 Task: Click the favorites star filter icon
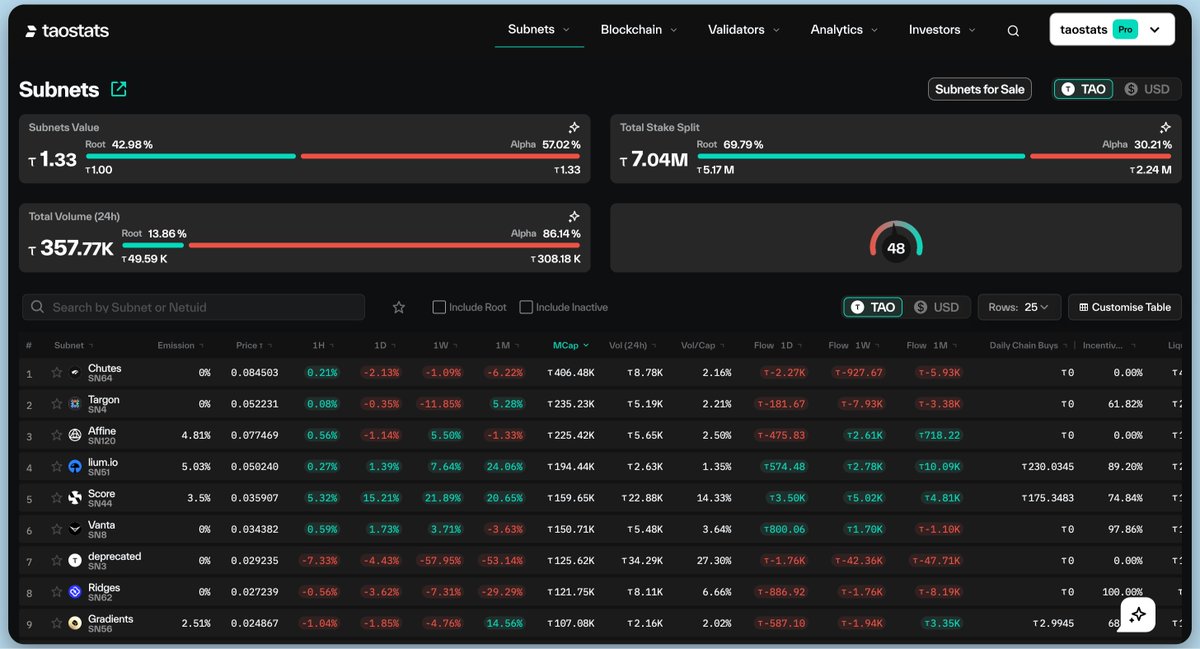tap(399, 307)
